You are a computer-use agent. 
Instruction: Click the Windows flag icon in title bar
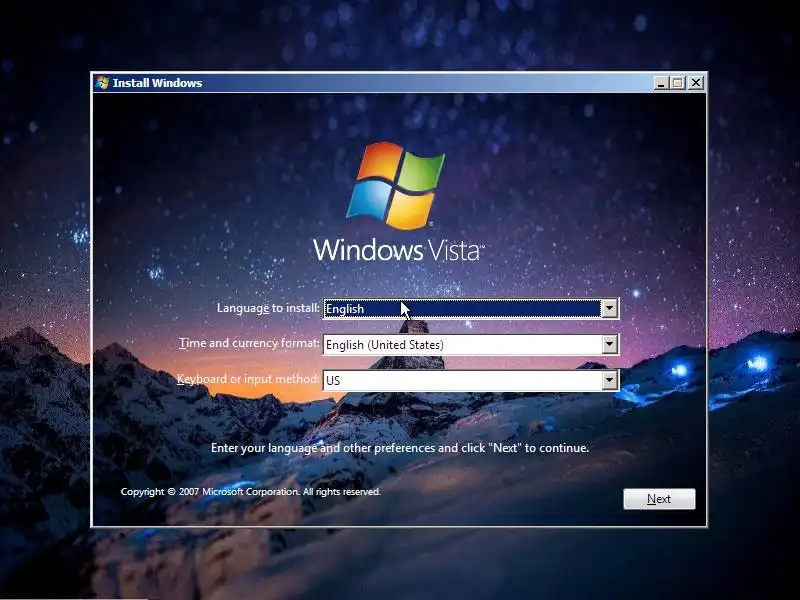tap(103, 83)
